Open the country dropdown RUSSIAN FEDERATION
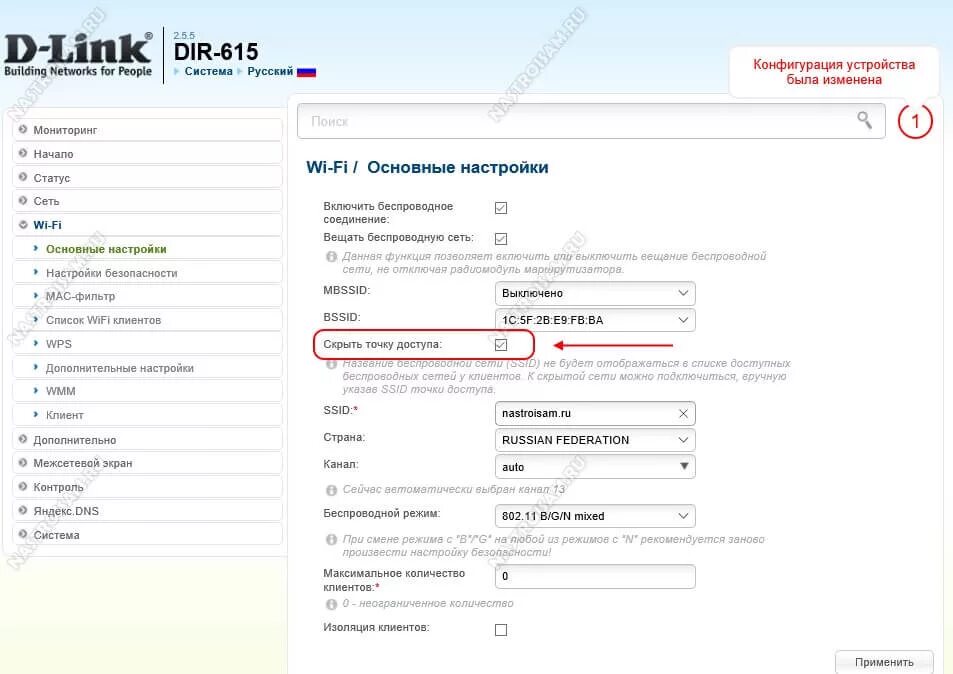 coord(595,440)
